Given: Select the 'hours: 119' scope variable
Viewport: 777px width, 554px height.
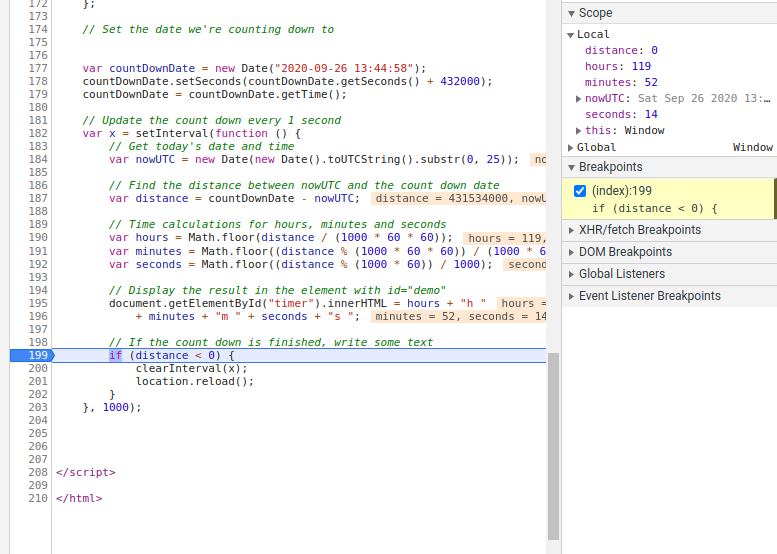Looking at the screenshot, I should point(617,67).
